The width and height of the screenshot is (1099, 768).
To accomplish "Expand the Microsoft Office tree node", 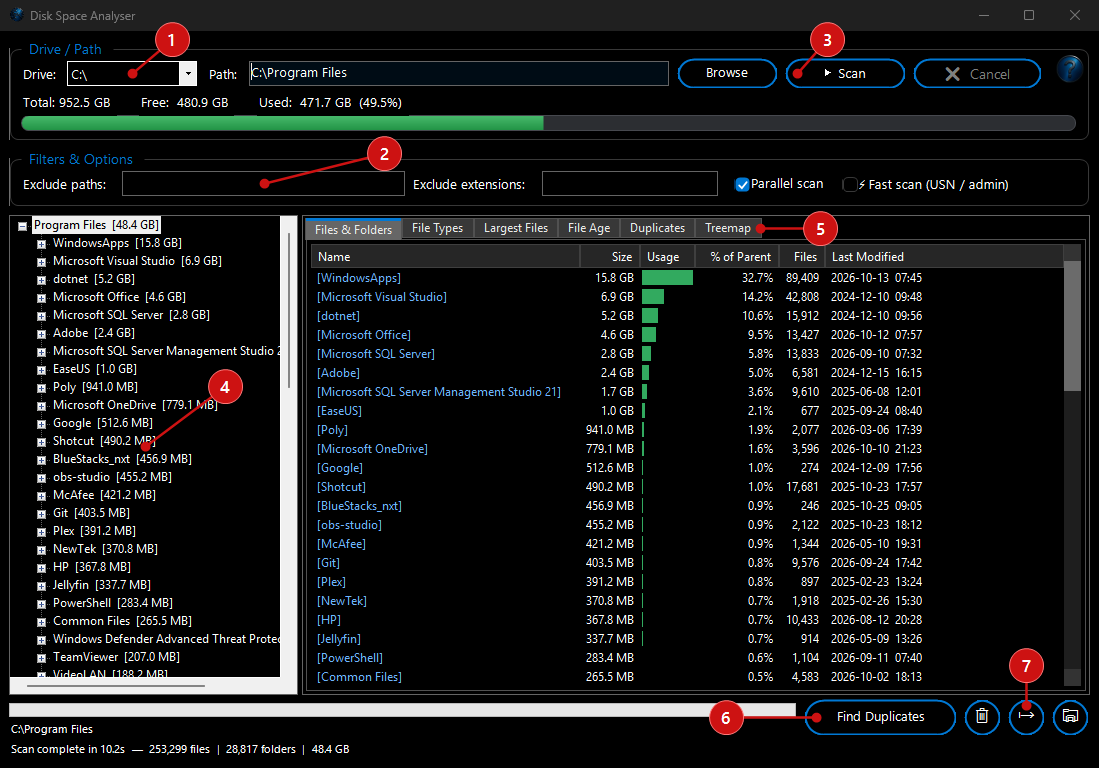I will pyautogui.click(x=41, y=298).
